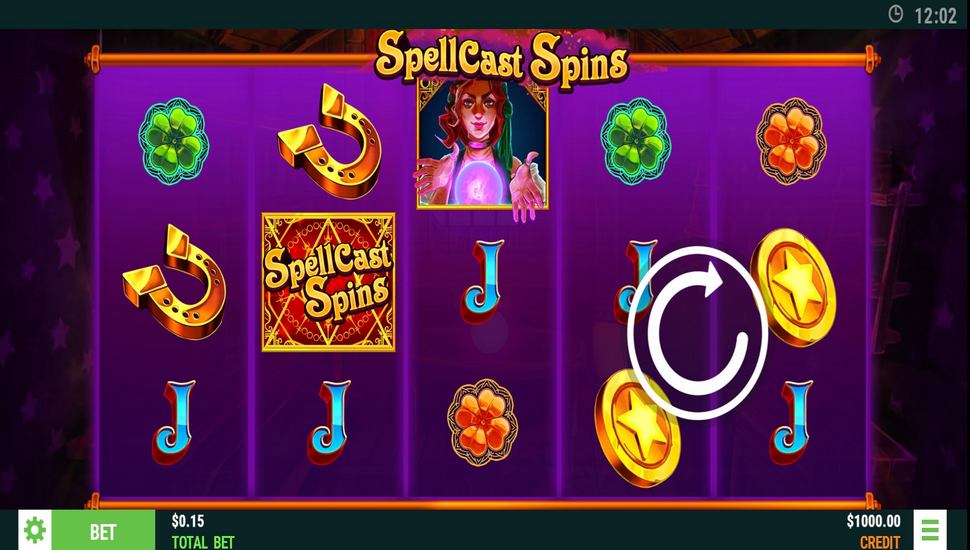Image resolution: width=970 pixels, height=550 pixels.
Task: Open settings with the green gear icon
Action: point(35,530)
